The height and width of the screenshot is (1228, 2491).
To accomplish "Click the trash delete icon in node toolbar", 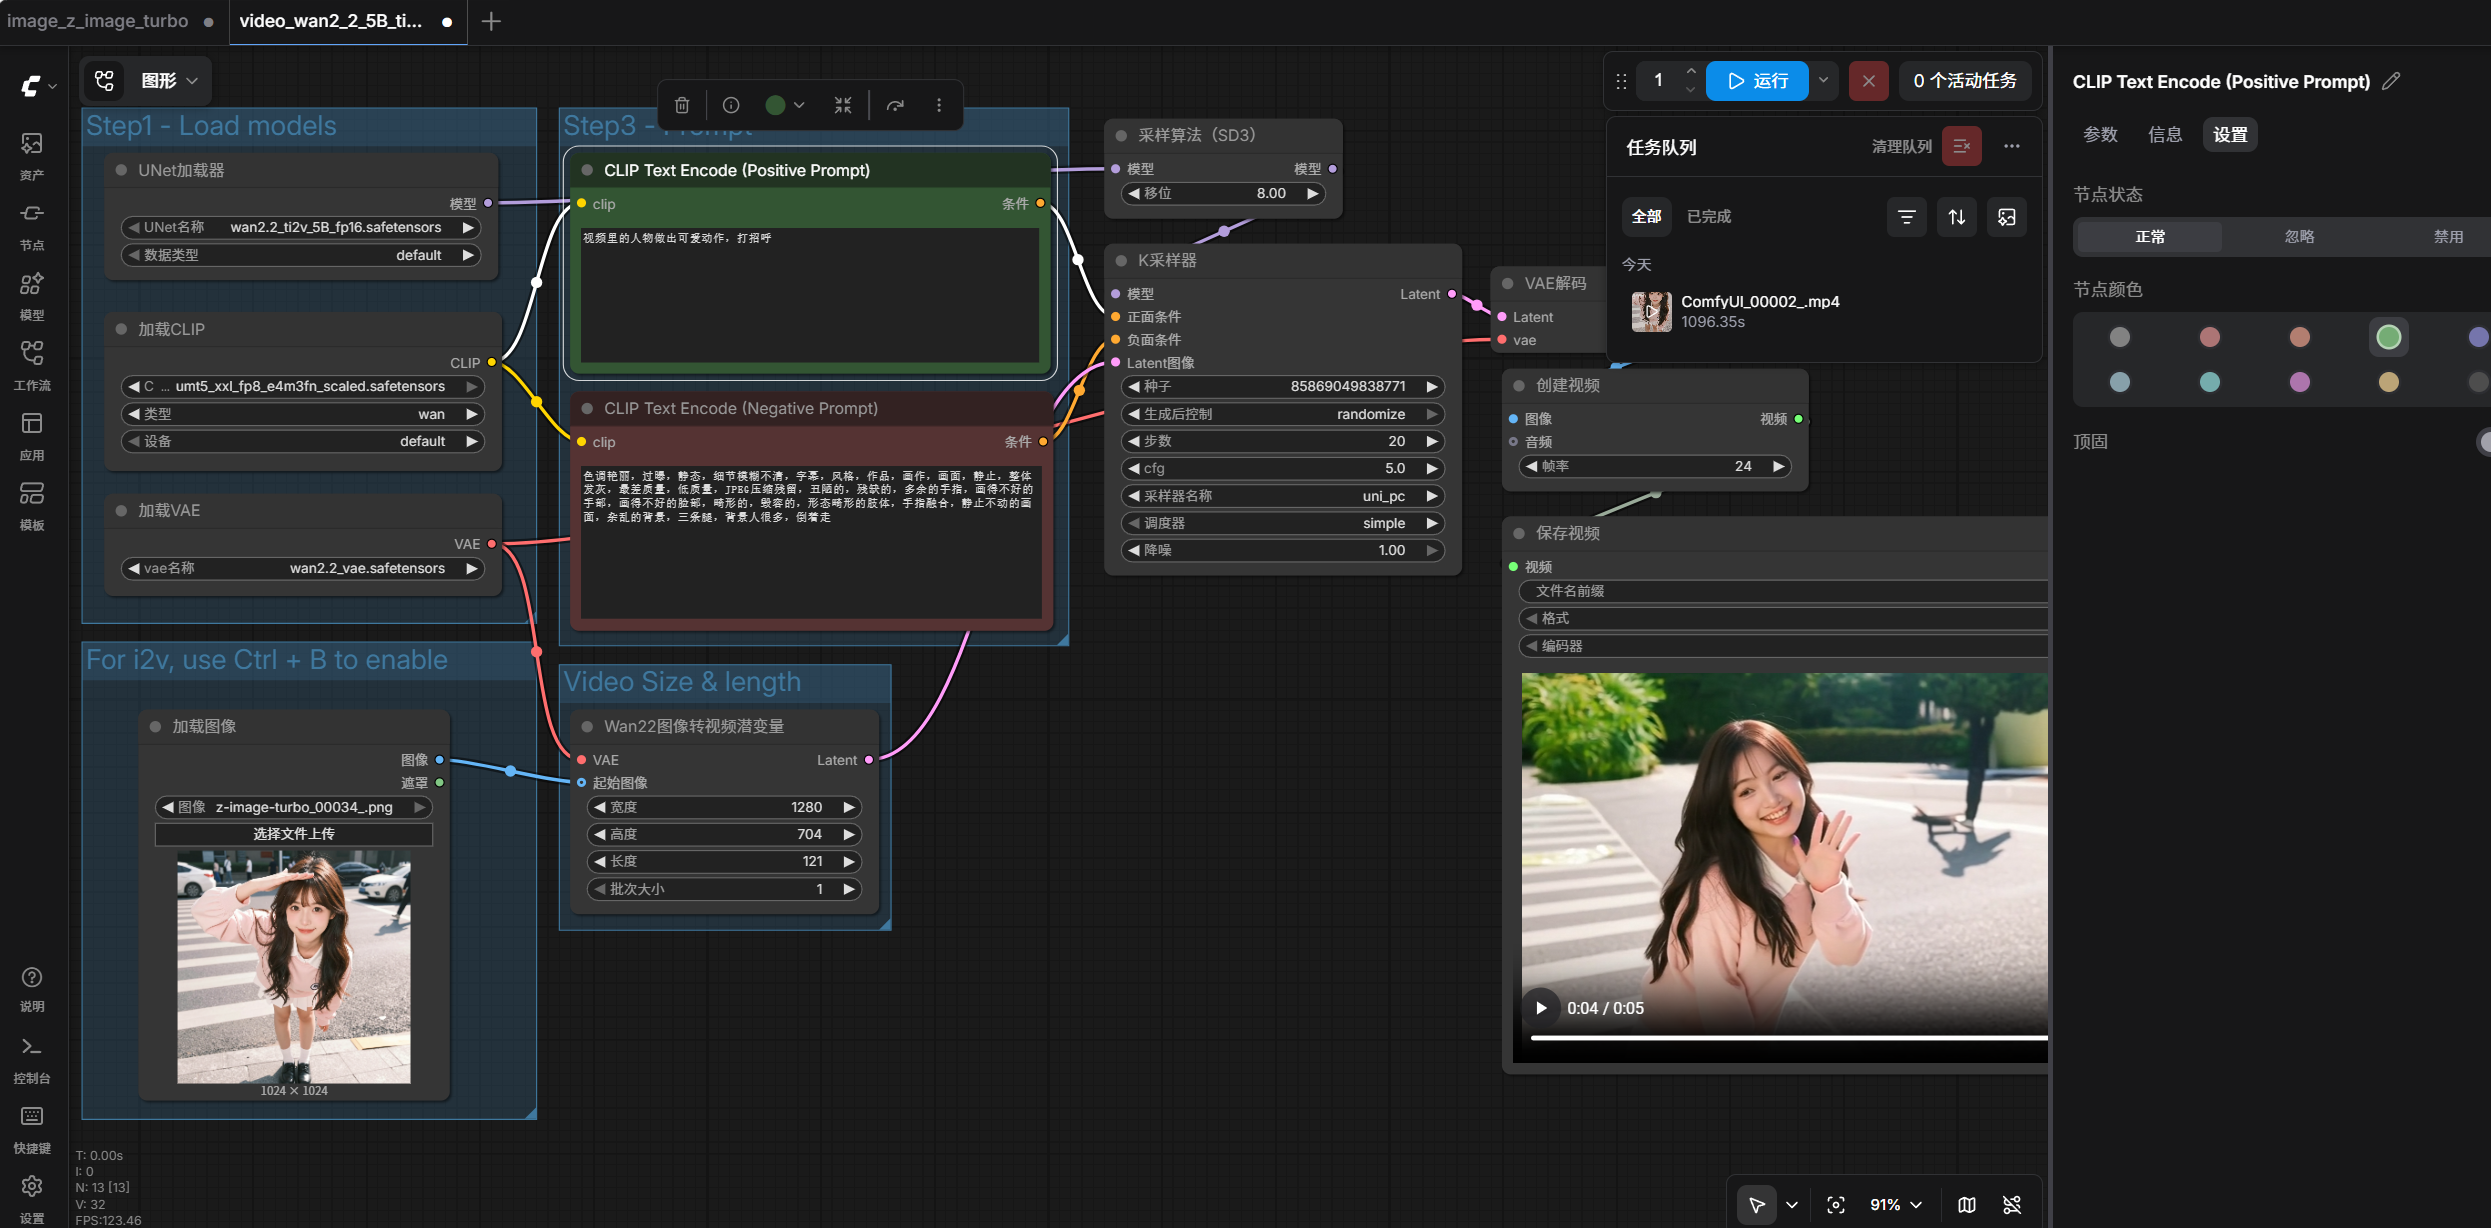I will (682, 105).
